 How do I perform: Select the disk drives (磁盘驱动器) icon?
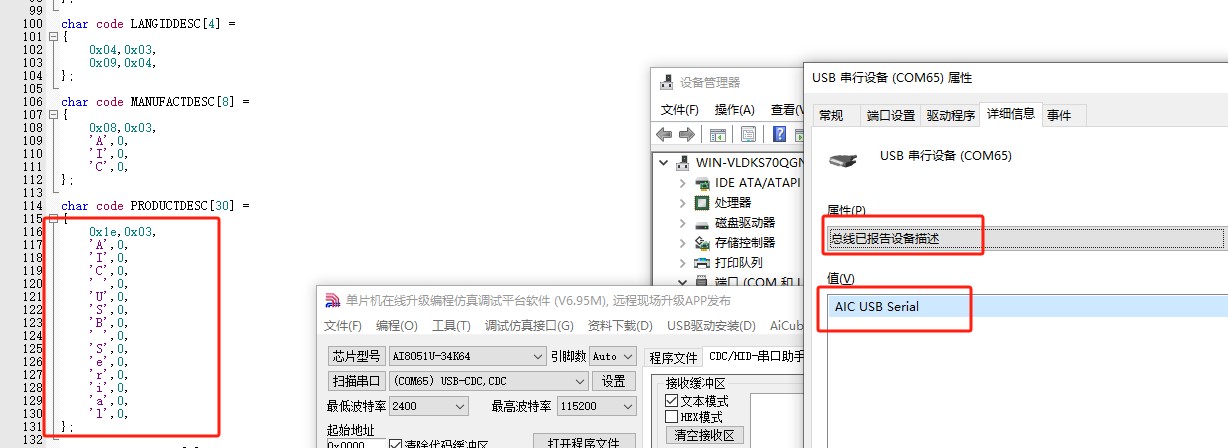pyautogui.click(x=704, y=223)
